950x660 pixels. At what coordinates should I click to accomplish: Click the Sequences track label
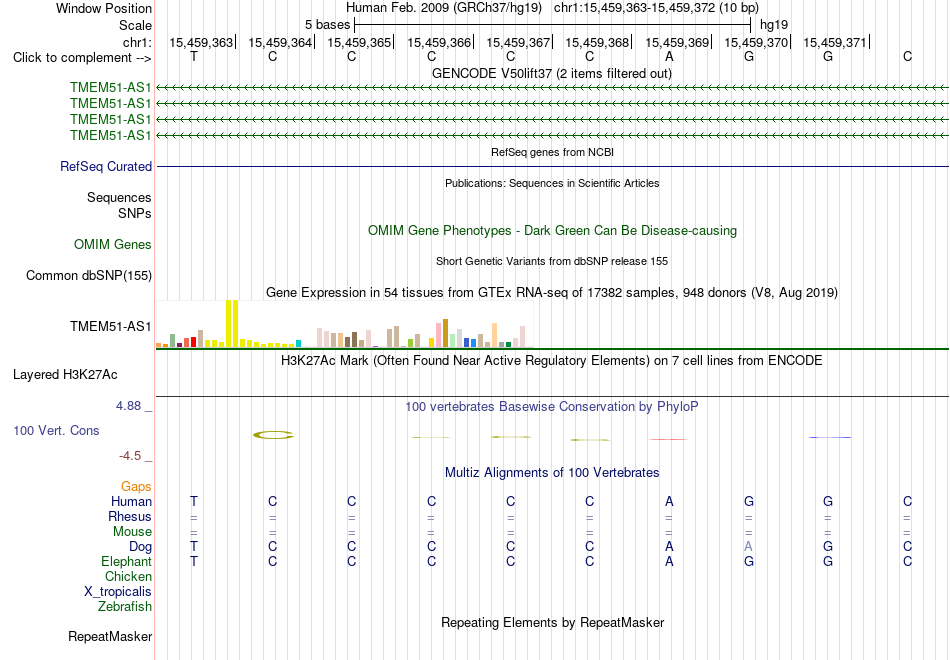pos(119,198)
